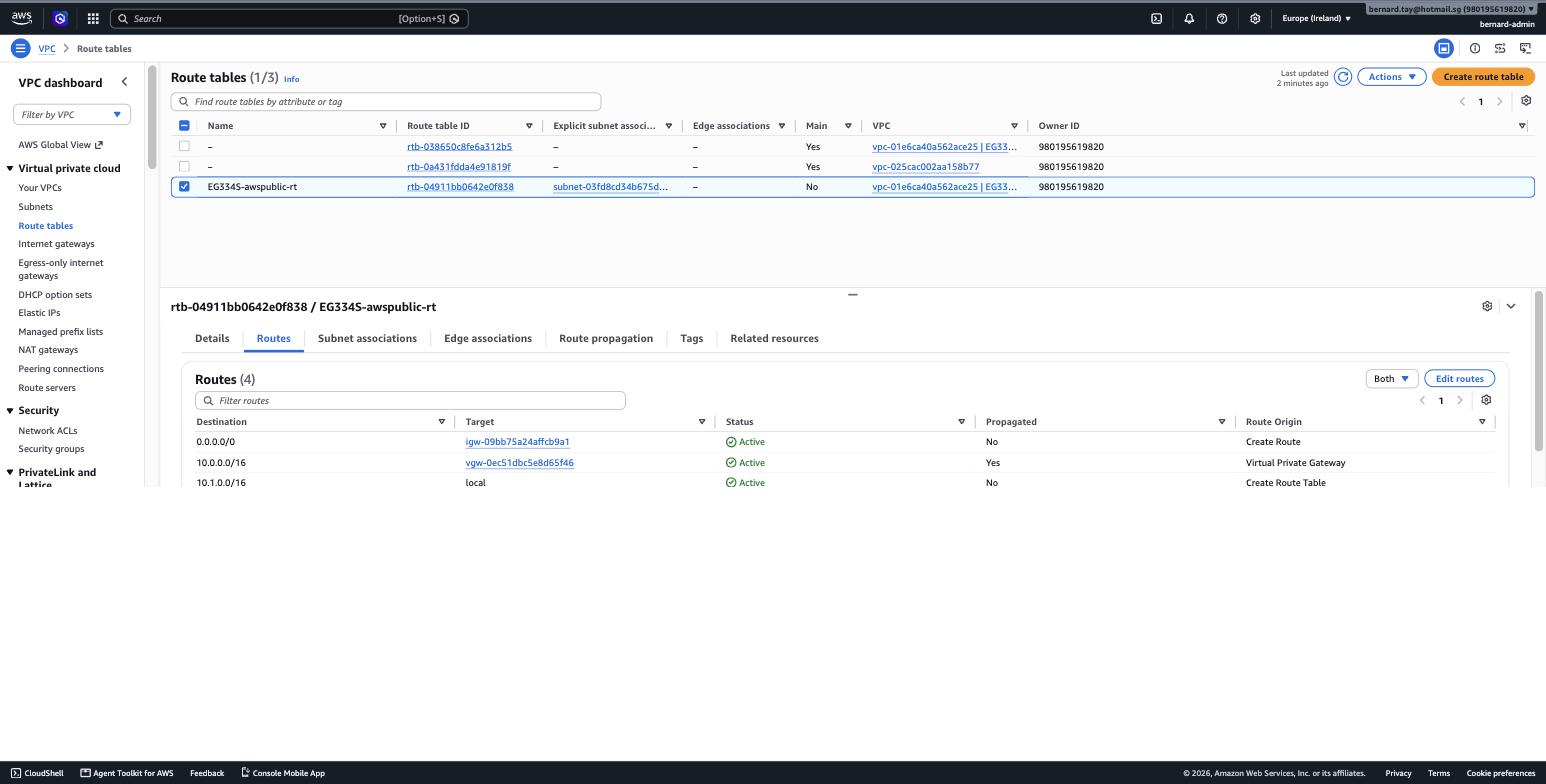Image resolution: width=1546 pixels, height=784 pixels.
Task: Open NAT gateways in sidebar
Action: [48, 350]
